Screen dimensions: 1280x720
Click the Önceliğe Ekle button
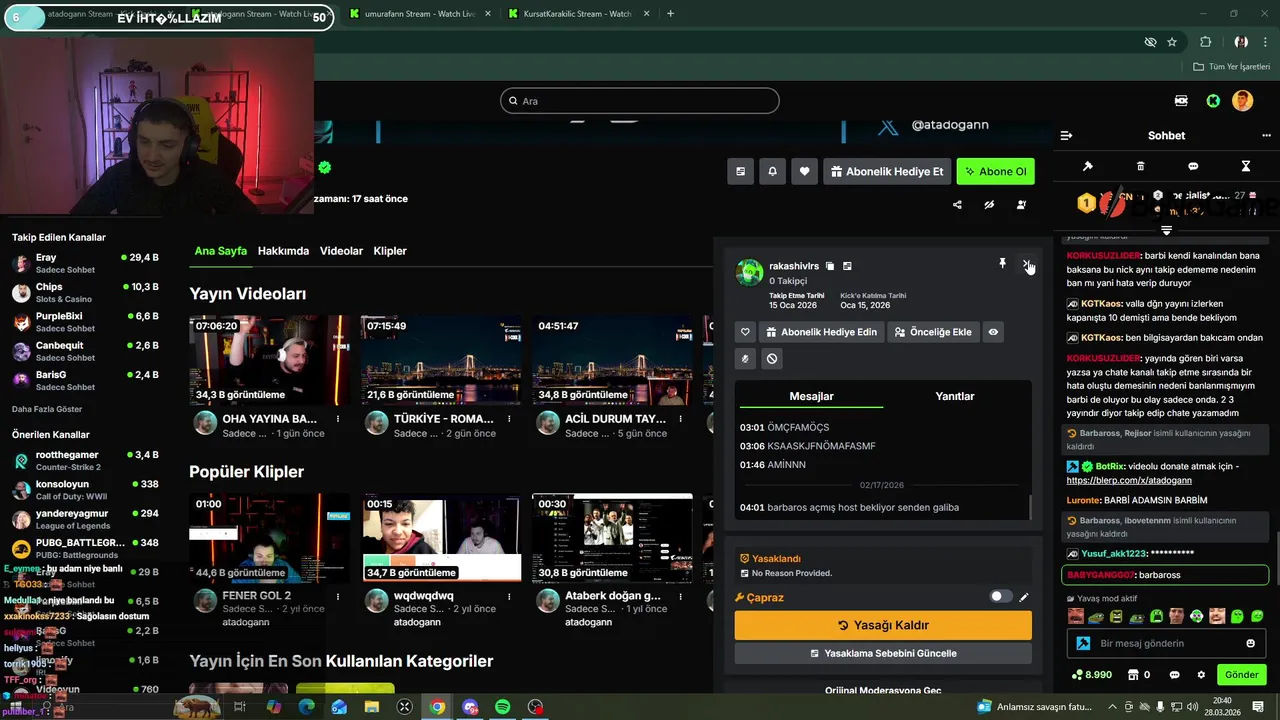tap(932, 332)
